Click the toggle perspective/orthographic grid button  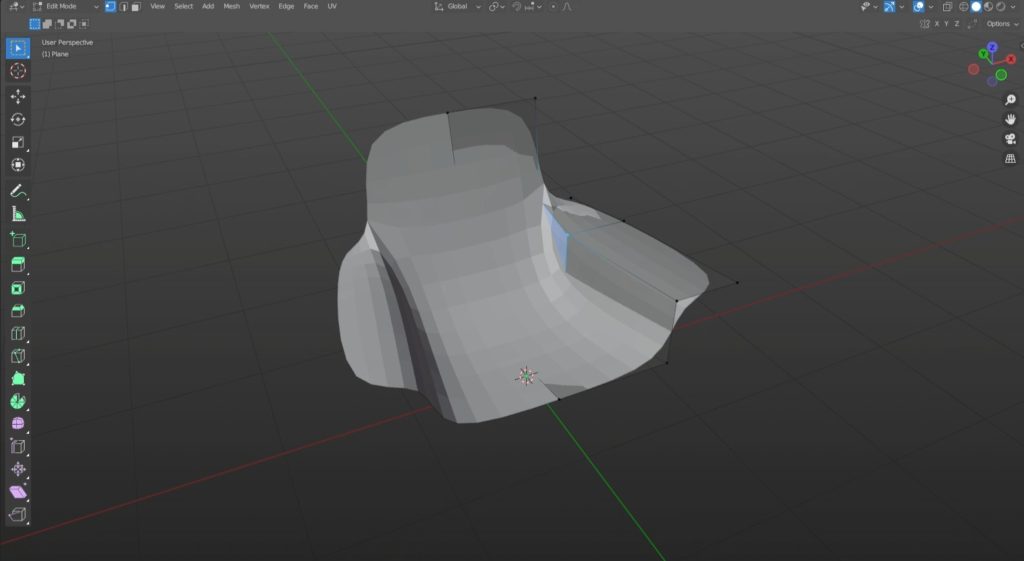coord(1010,158)
